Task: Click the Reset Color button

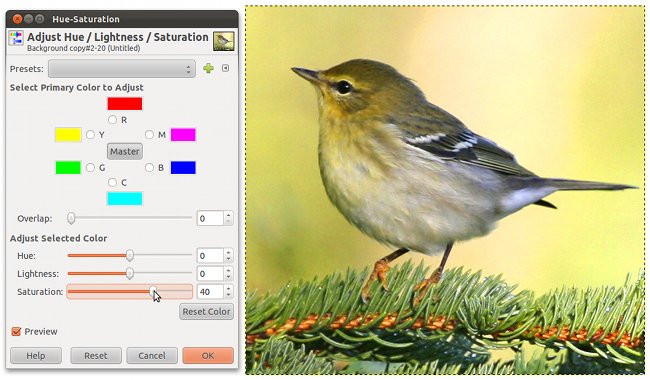Action: [206, 312]
